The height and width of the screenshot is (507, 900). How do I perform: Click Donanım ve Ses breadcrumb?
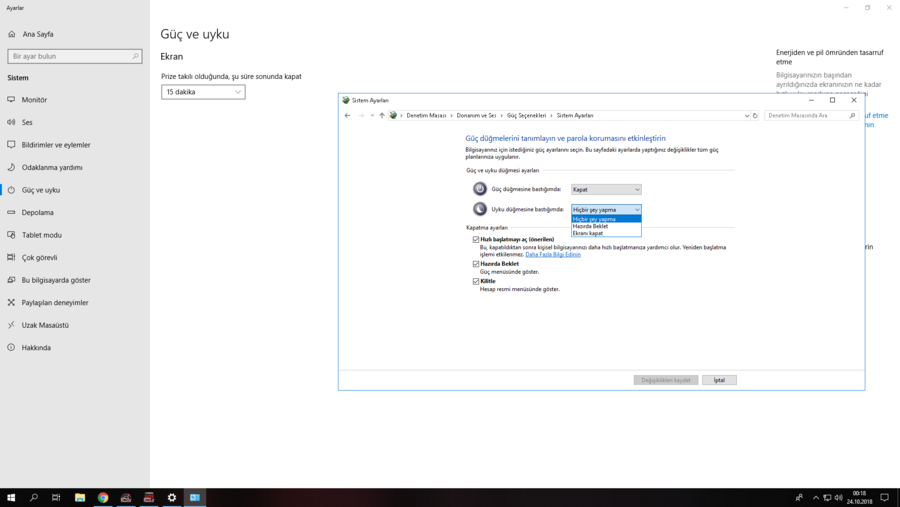[x=476, y=115]
